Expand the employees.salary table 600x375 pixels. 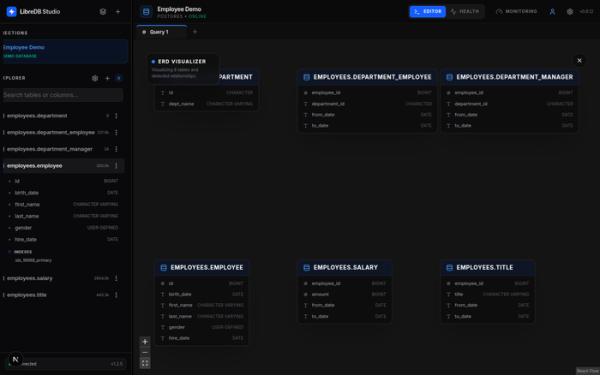(x=30, y=278)
